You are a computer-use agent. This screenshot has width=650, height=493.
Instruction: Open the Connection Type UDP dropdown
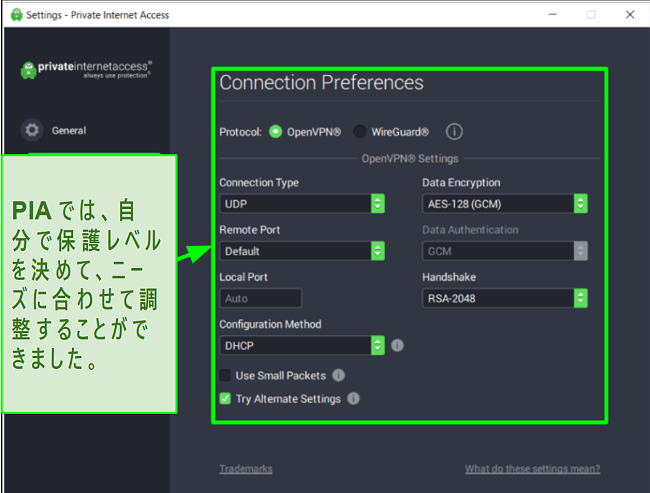coord(302,204)
